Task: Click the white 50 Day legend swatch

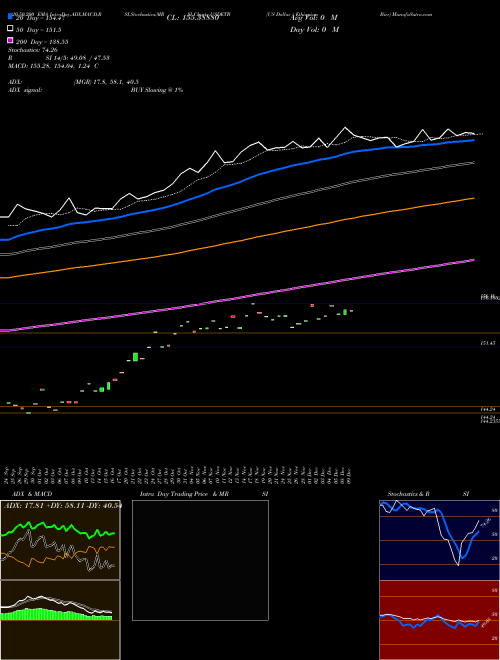Action: pyautogui.click(x=10, y=28)
